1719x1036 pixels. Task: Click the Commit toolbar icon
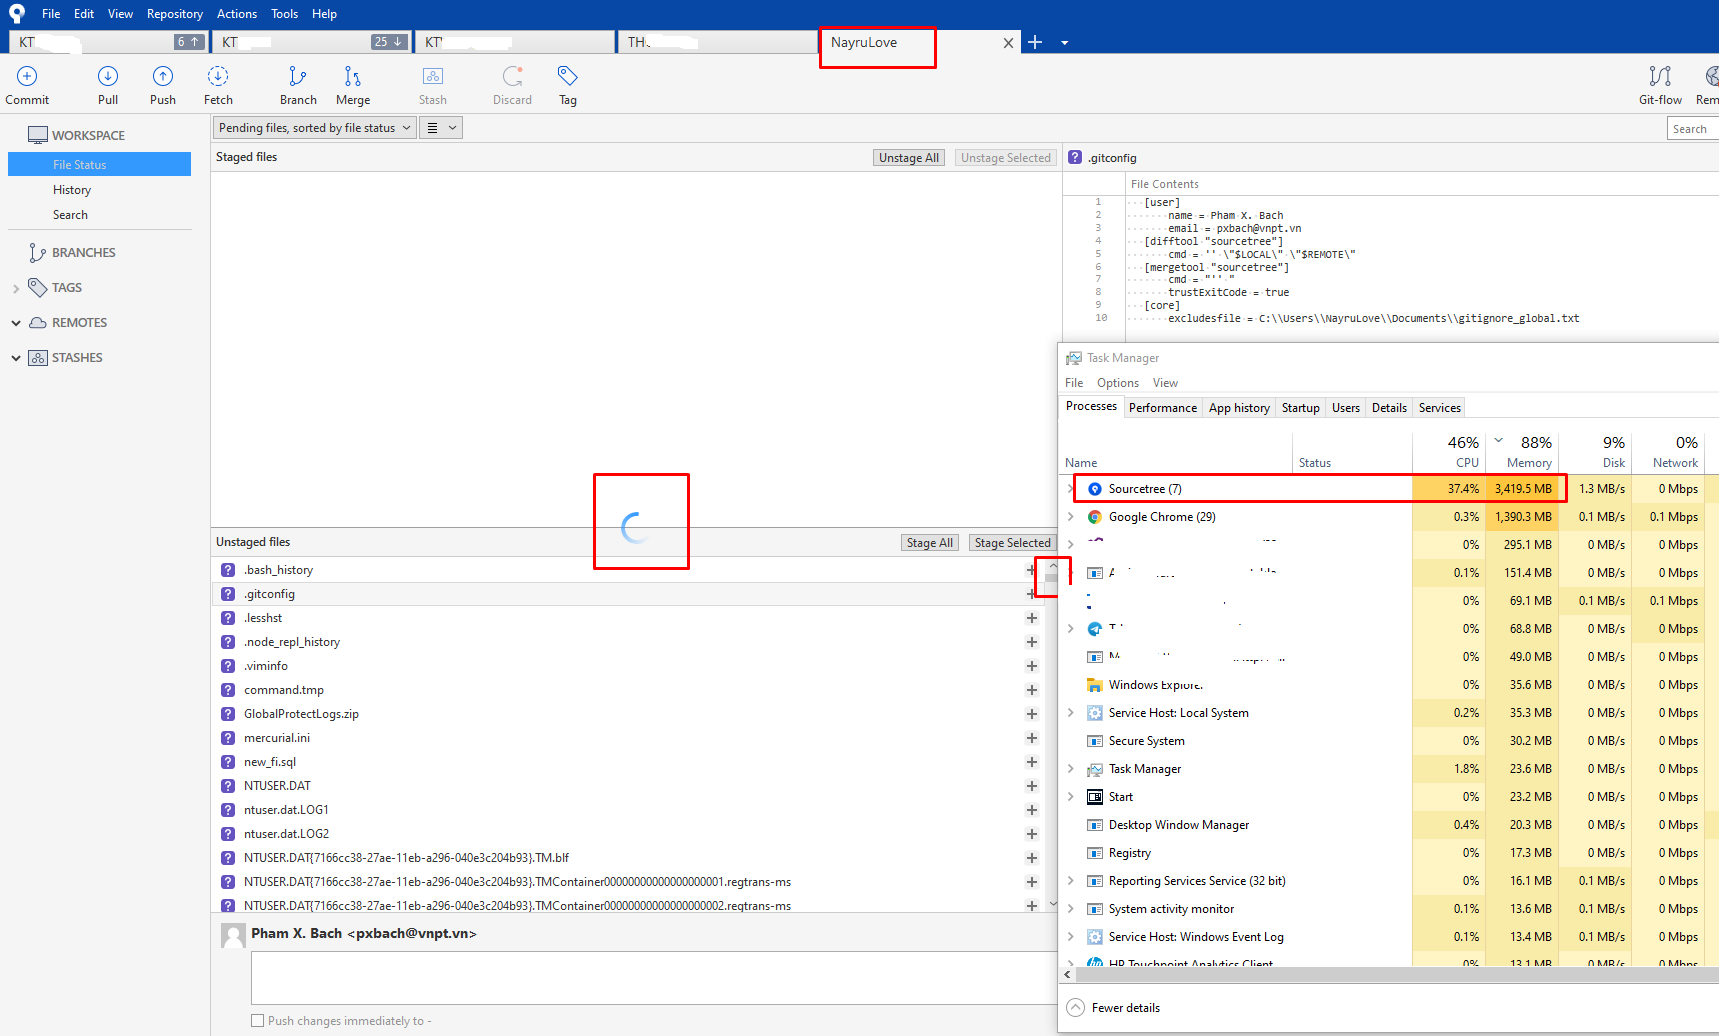click(x=27, y=76)
